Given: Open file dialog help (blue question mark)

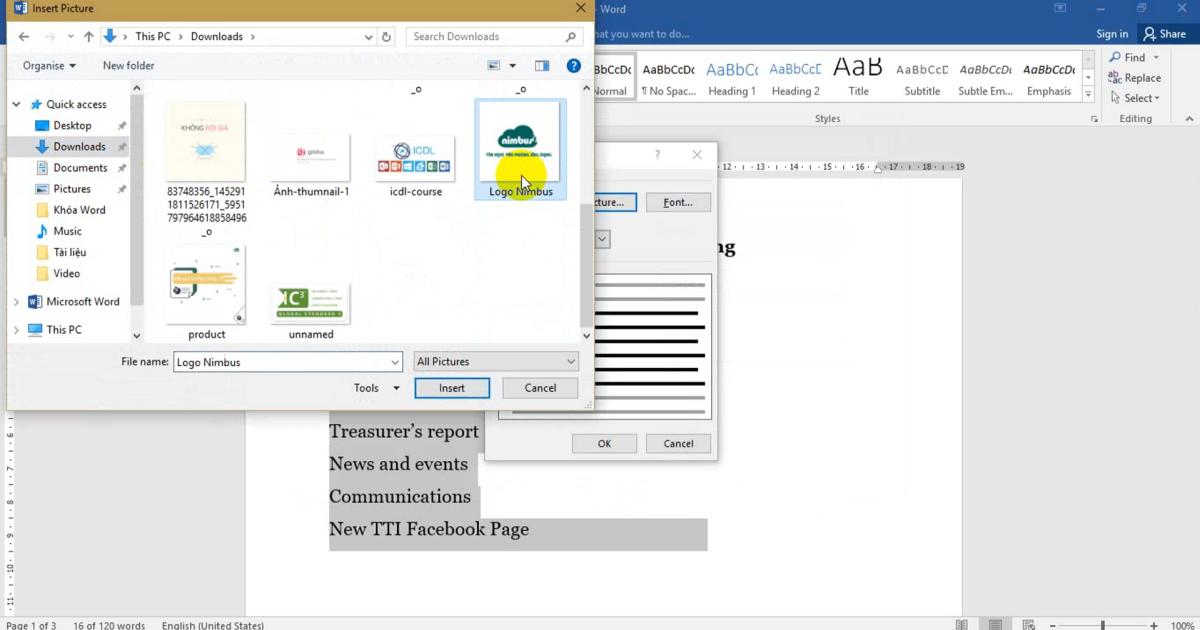Looking at the screenshot, I should 574,66.
